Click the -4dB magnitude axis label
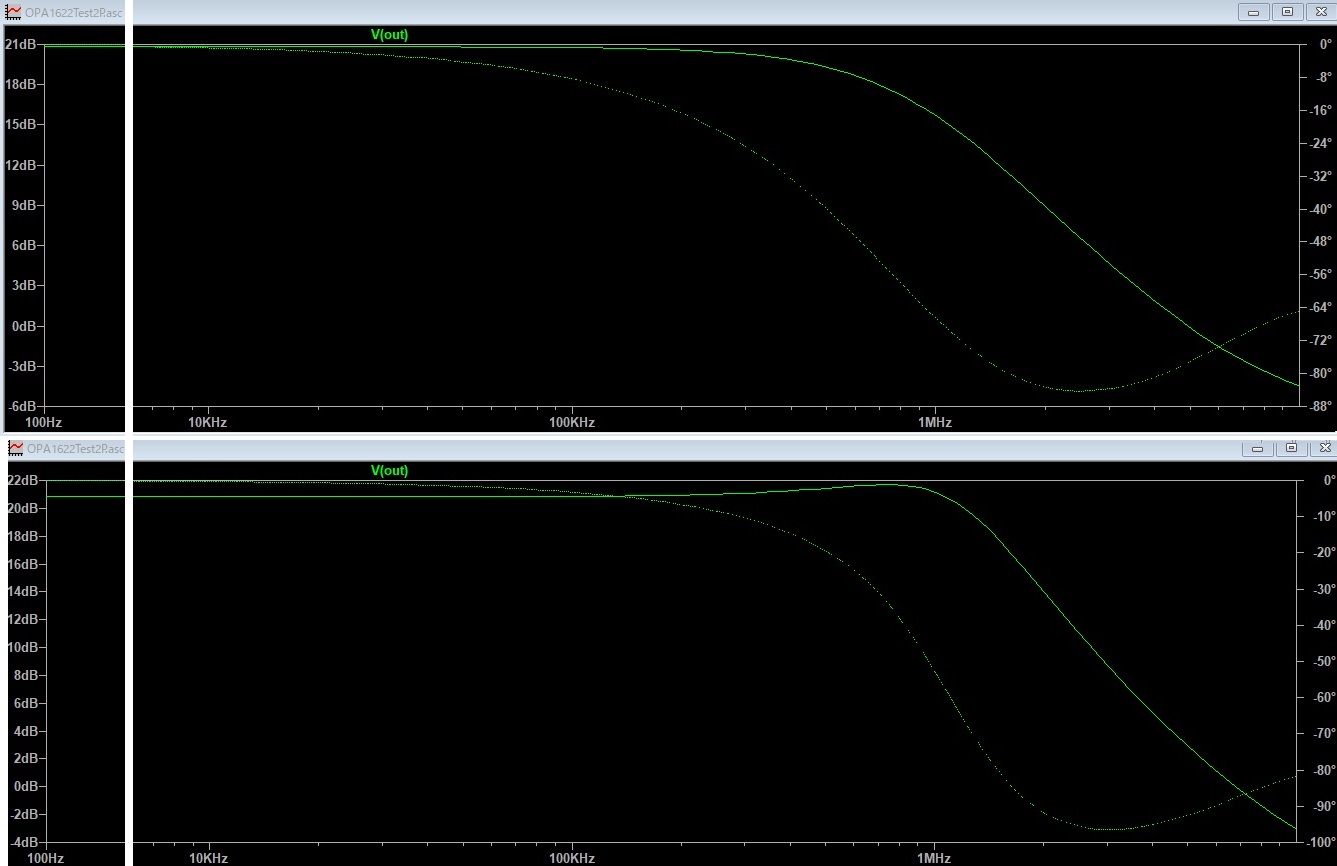The height and width of the screenshot is (866, 1337). click(23, 842)
